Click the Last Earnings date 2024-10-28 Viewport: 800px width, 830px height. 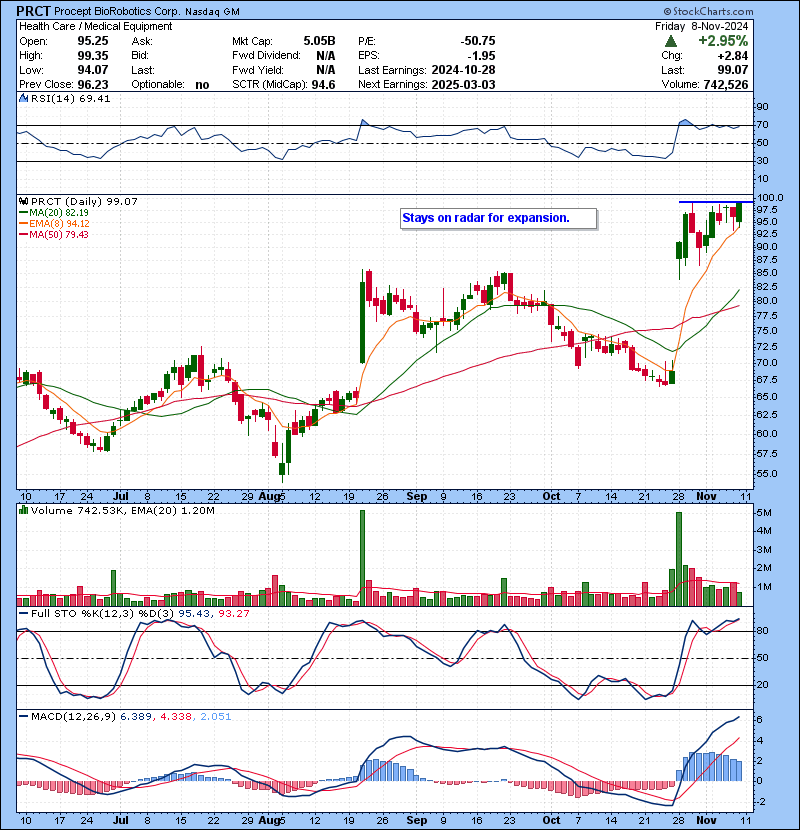(463, 70)
